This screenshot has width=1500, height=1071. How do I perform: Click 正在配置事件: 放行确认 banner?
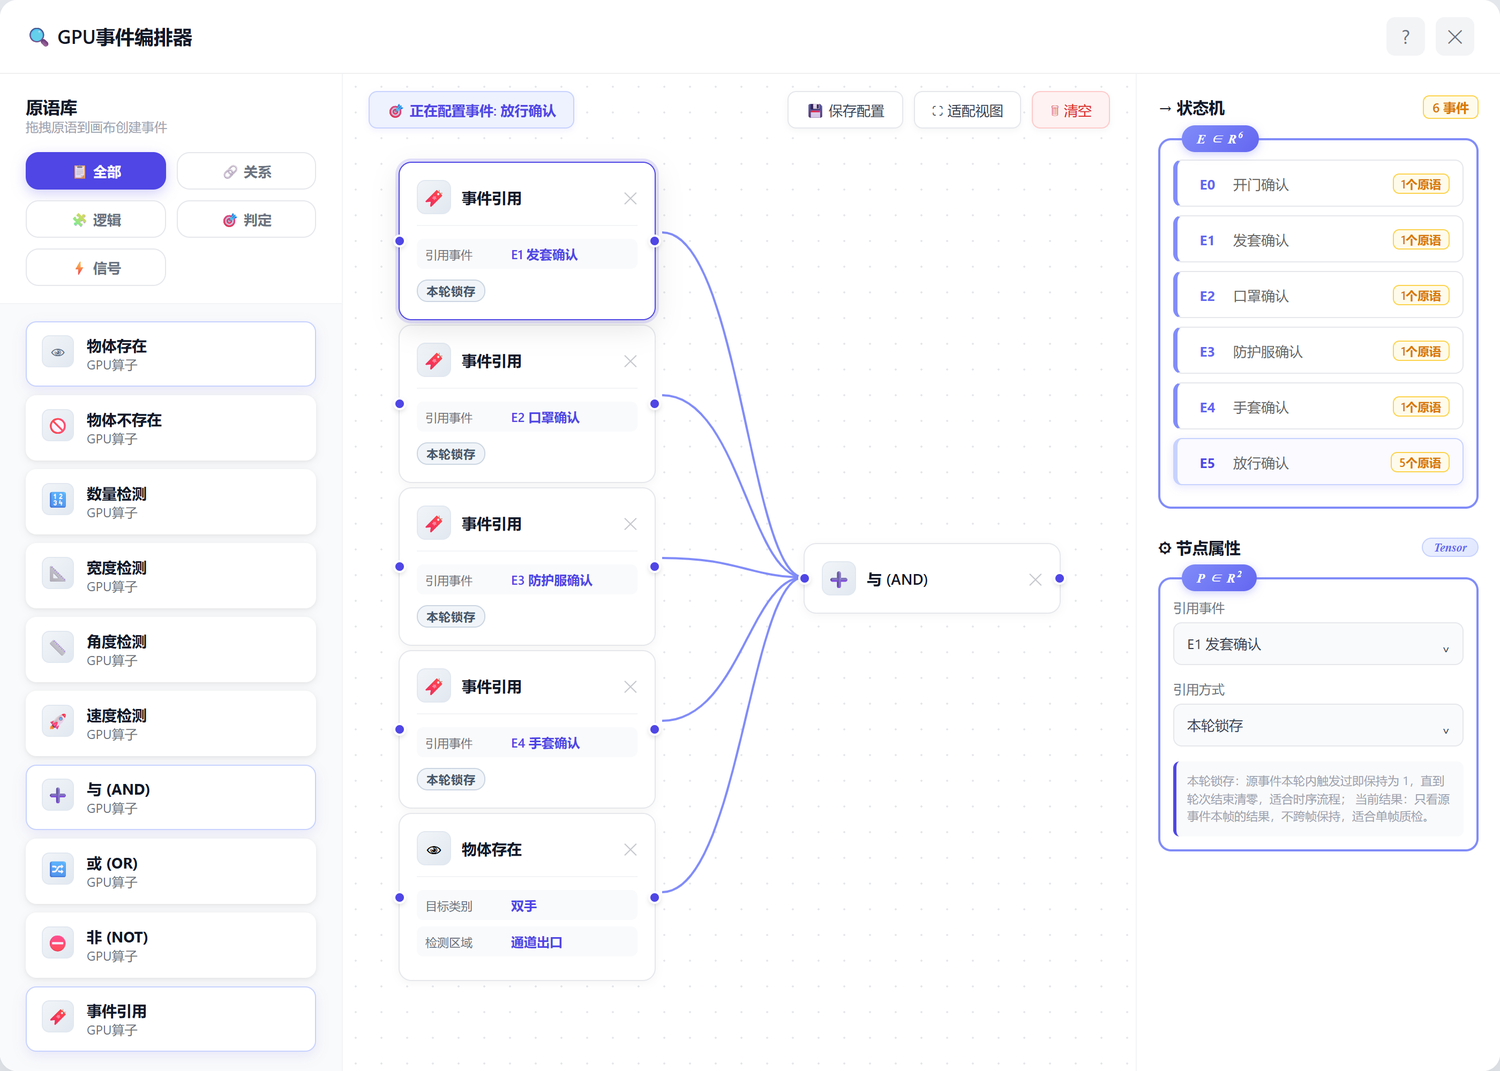(471, 110)
